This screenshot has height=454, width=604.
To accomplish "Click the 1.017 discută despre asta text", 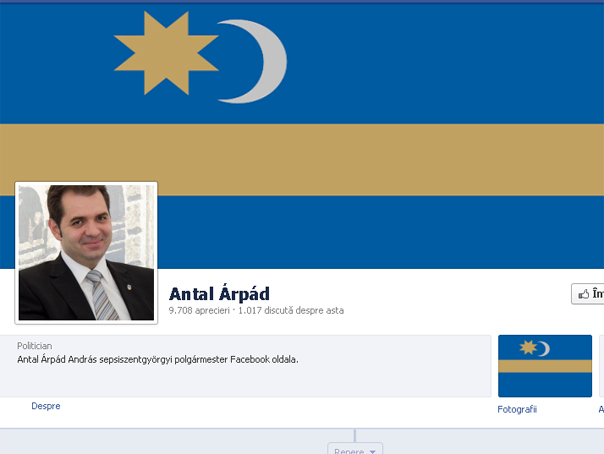I will click(x=291, y=310).
